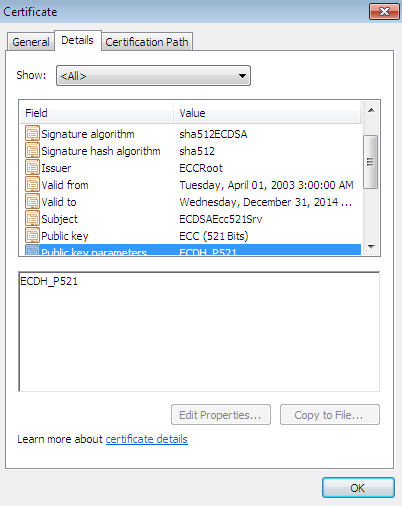Open the Show <All> dropdown

(153, 76)
